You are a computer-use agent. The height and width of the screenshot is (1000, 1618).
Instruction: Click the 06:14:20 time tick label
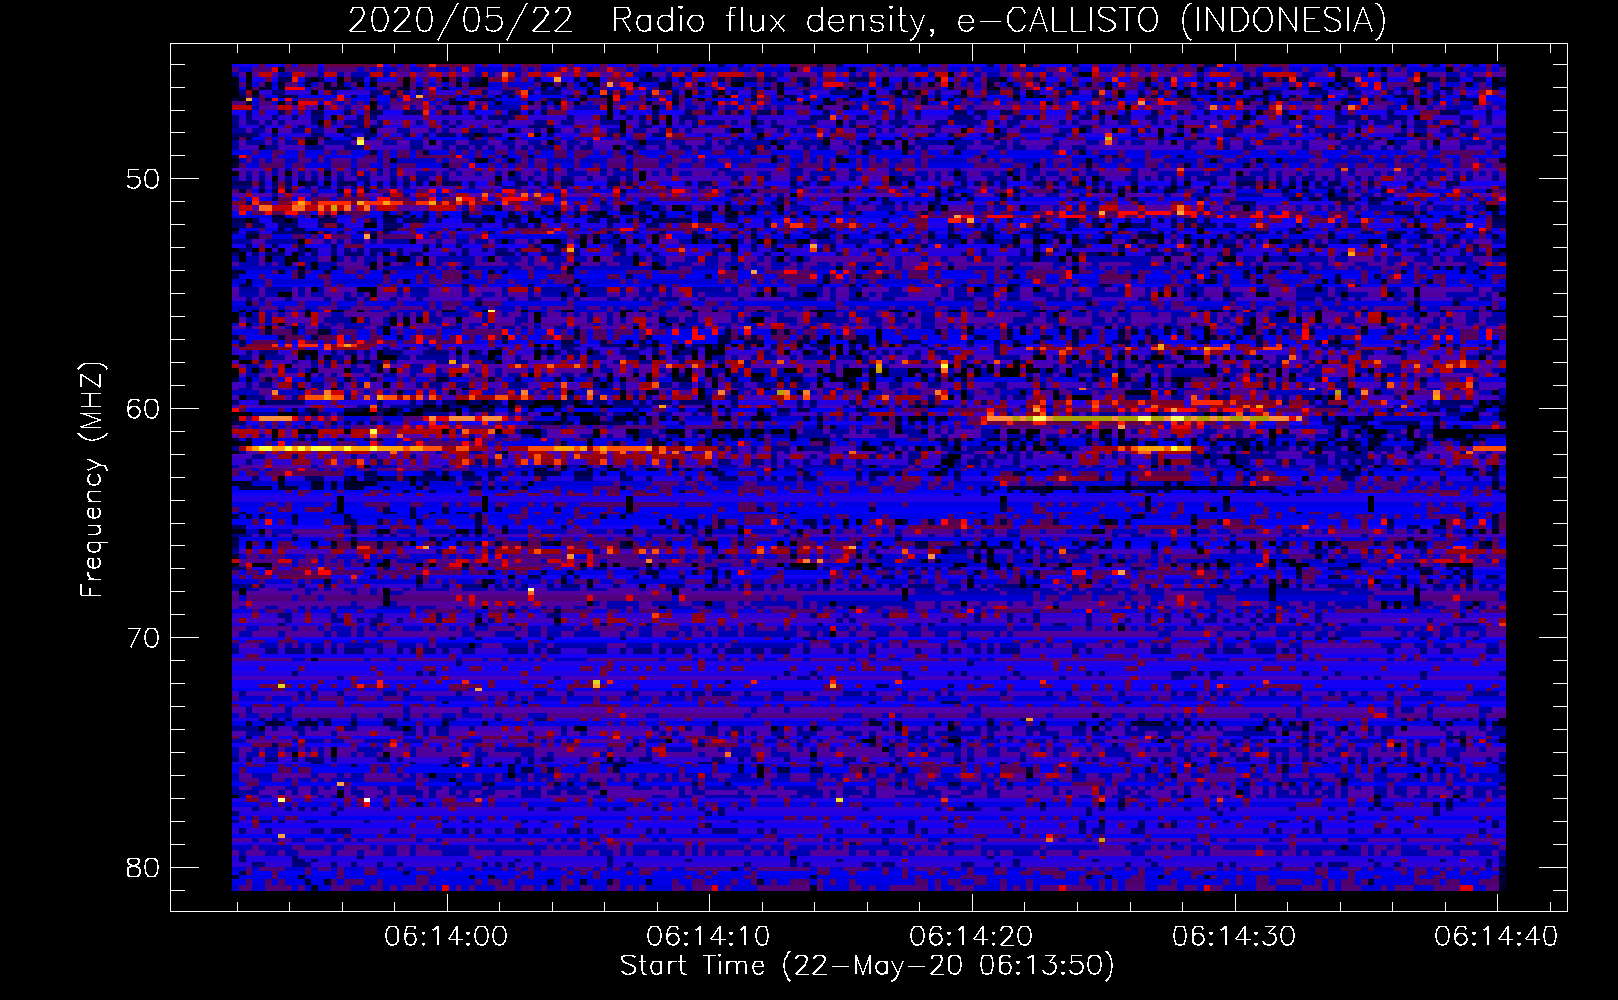click(x=971, y=937)
